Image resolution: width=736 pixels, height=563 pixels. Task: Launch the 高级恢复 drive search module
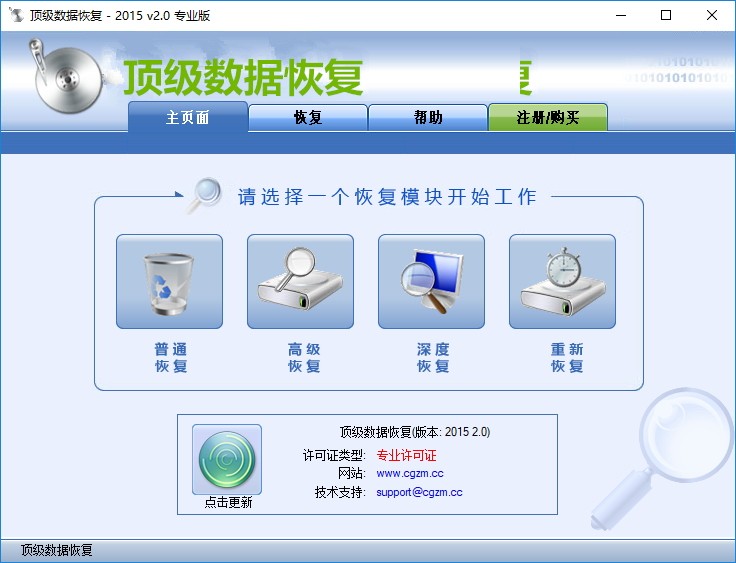(x=300, y=281)
